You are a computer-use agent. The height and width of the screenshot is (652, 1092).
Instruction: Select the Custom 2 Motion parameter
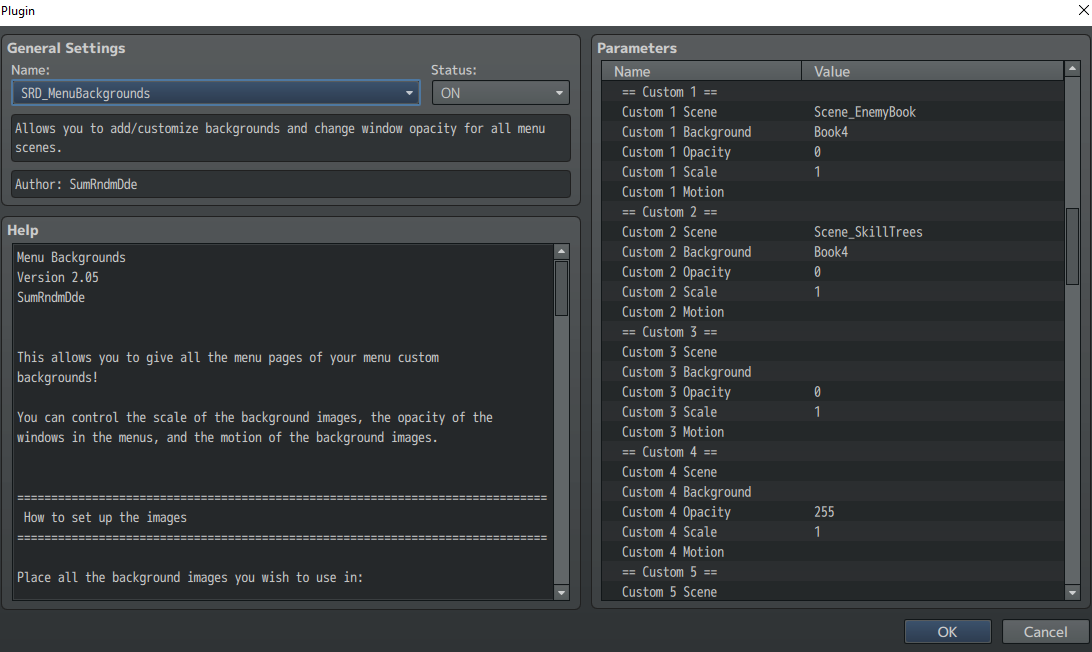click(833, 312)
